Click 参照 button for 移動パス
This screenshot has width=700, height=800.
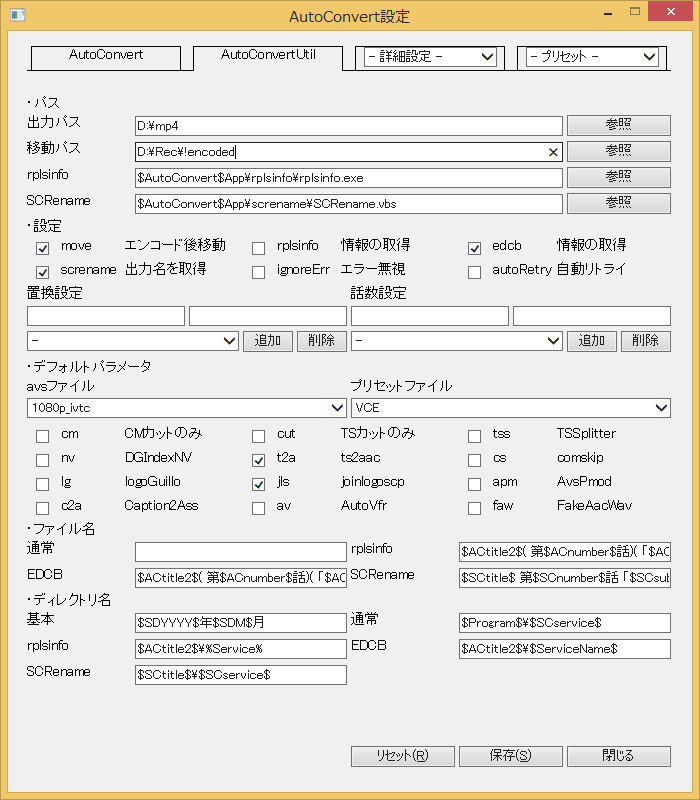[618, 152]
